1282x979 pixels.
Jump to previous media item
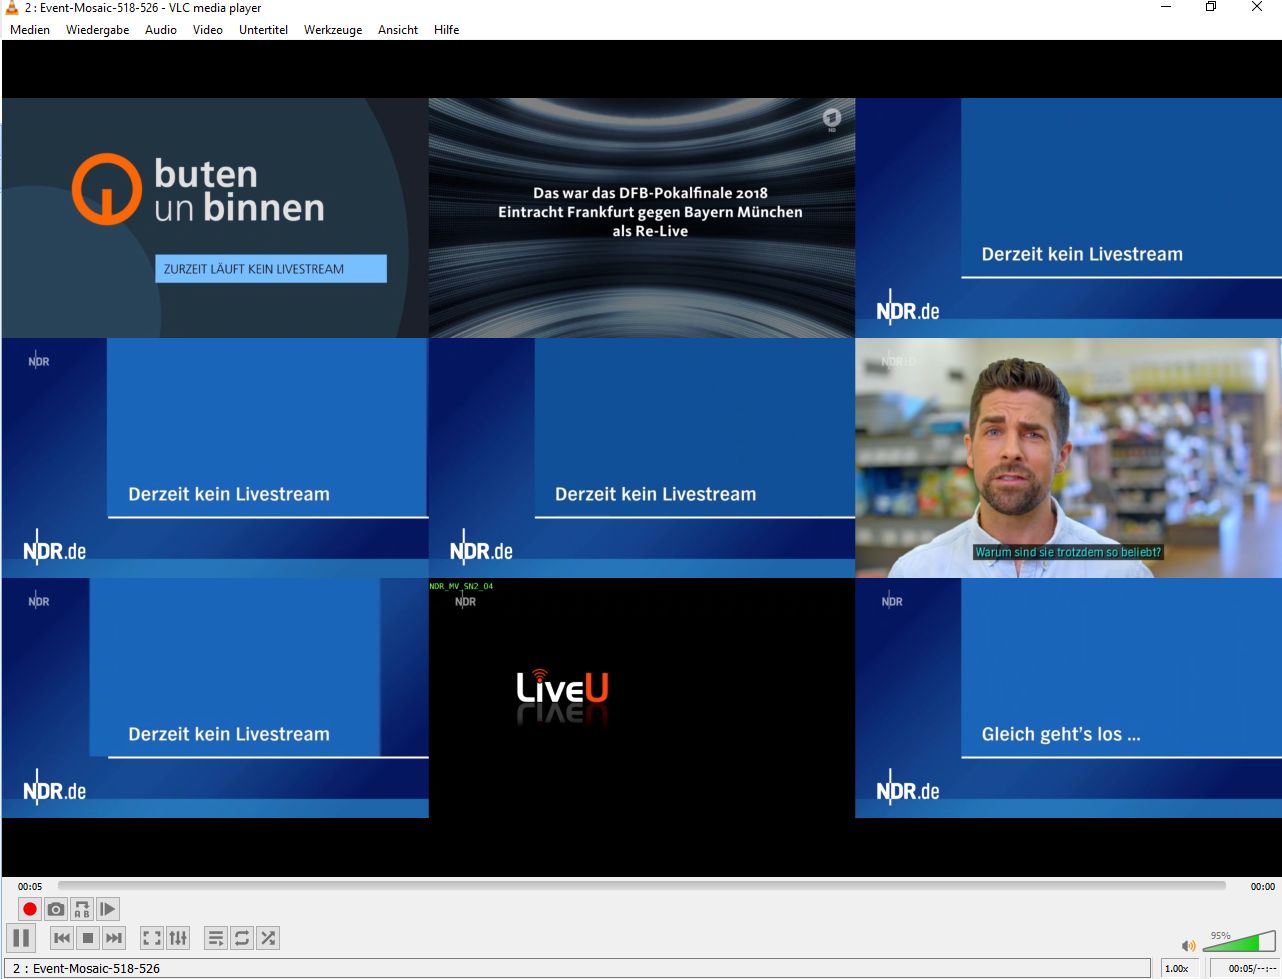click(x=62, y=938)
